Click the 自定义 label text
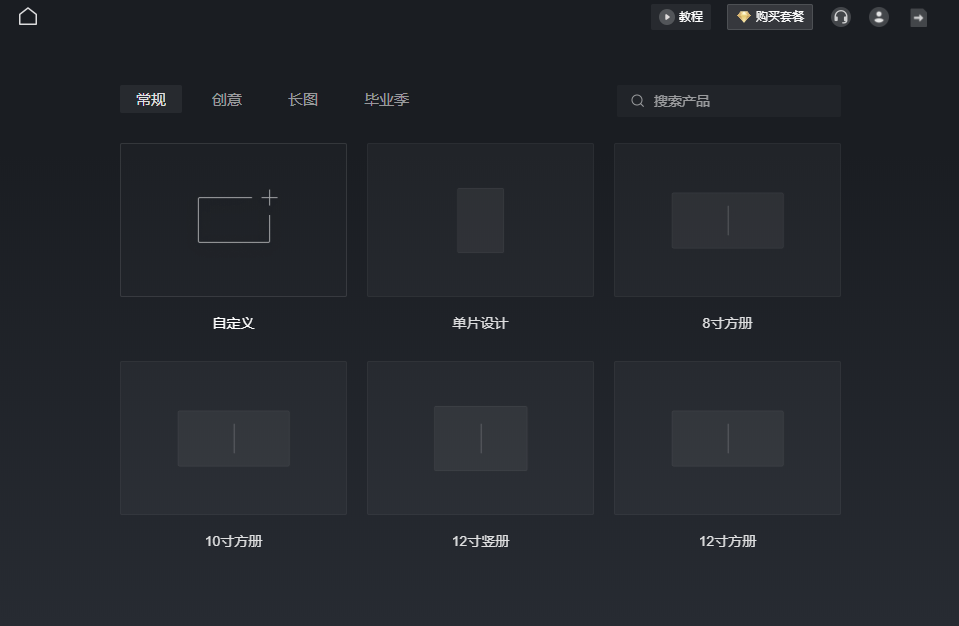This screenshot has width=959, height=626. click(x=233, y=323)
